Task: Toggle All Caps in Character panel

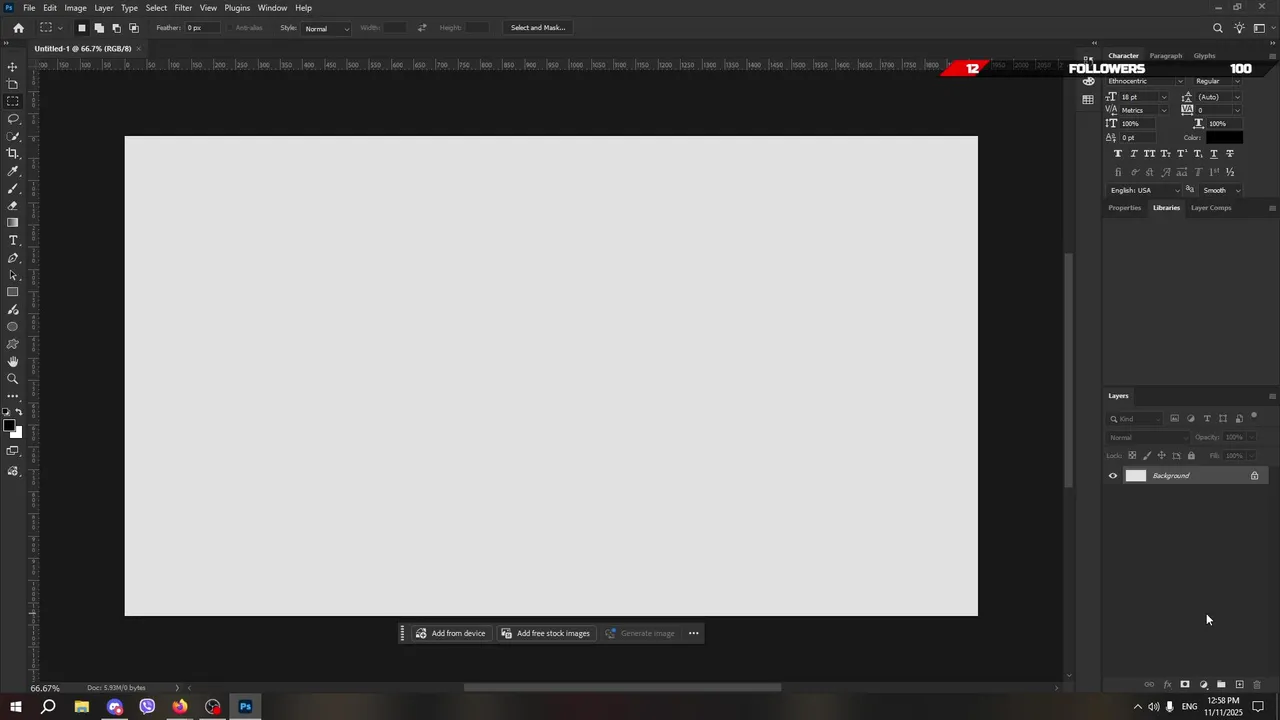Action: click(1149, 154)
